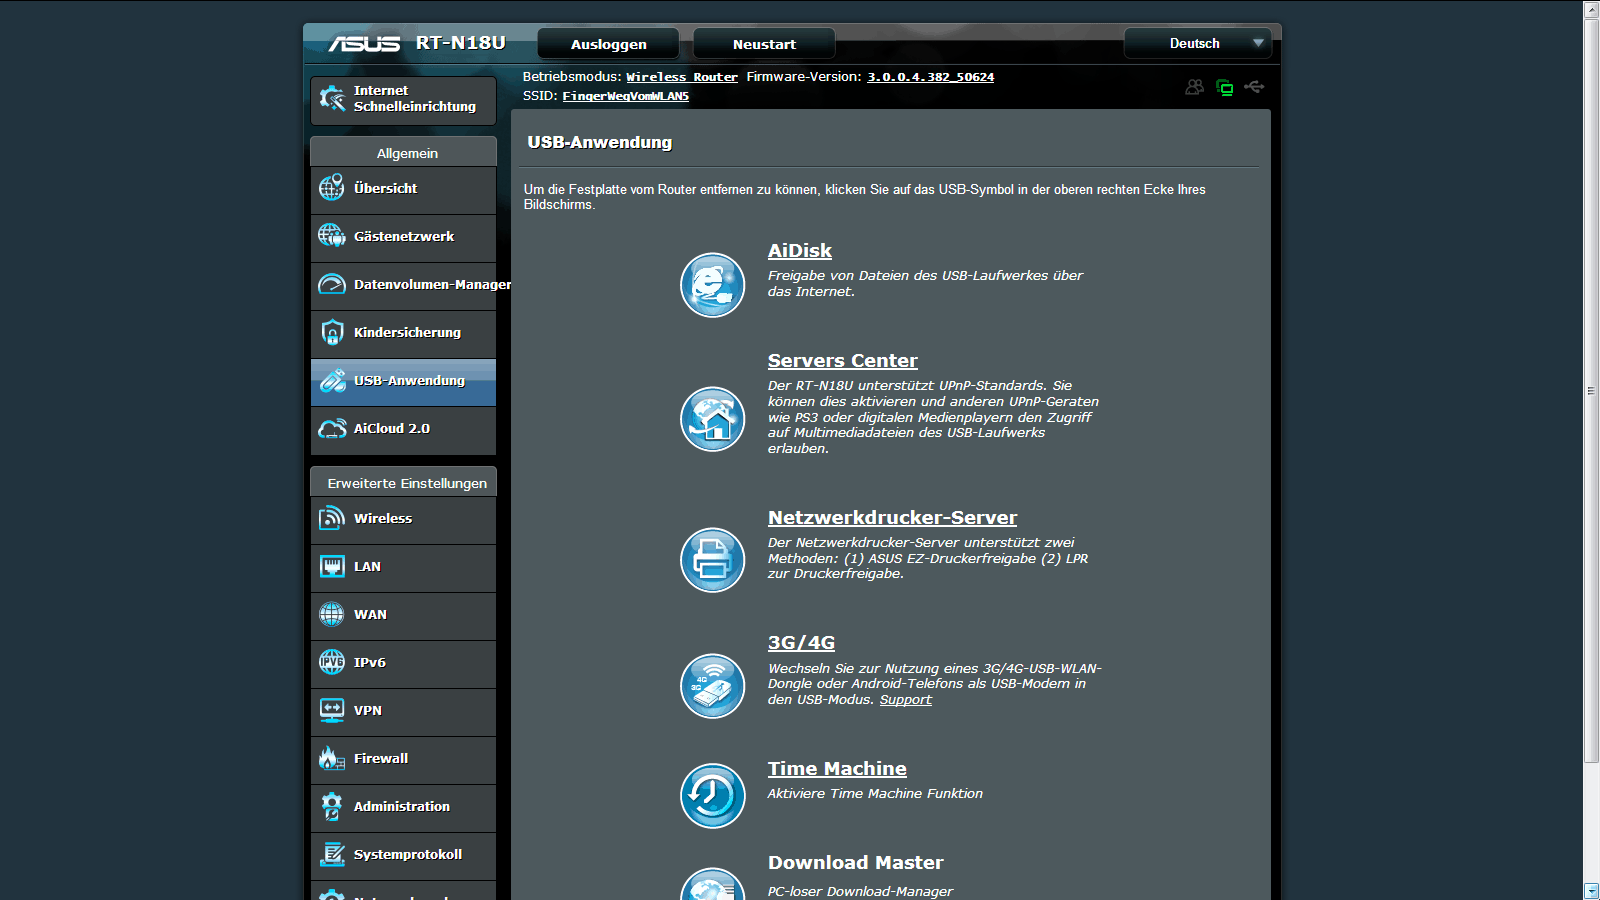Click the Download Master globe icon

[x=712, y=884]
